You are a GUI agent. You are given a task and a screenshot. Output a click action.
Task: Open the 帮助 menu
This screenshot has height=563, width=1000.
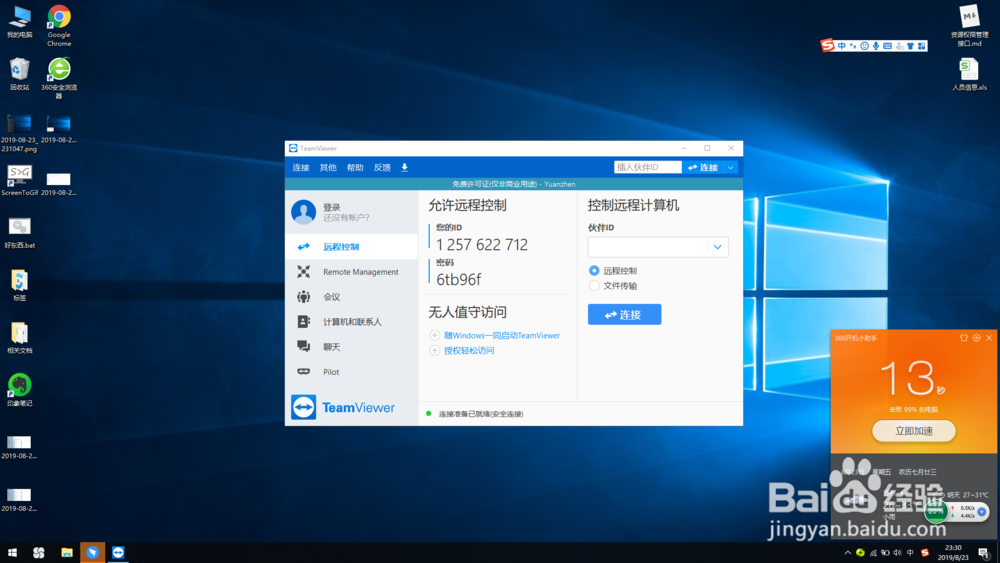355,168
